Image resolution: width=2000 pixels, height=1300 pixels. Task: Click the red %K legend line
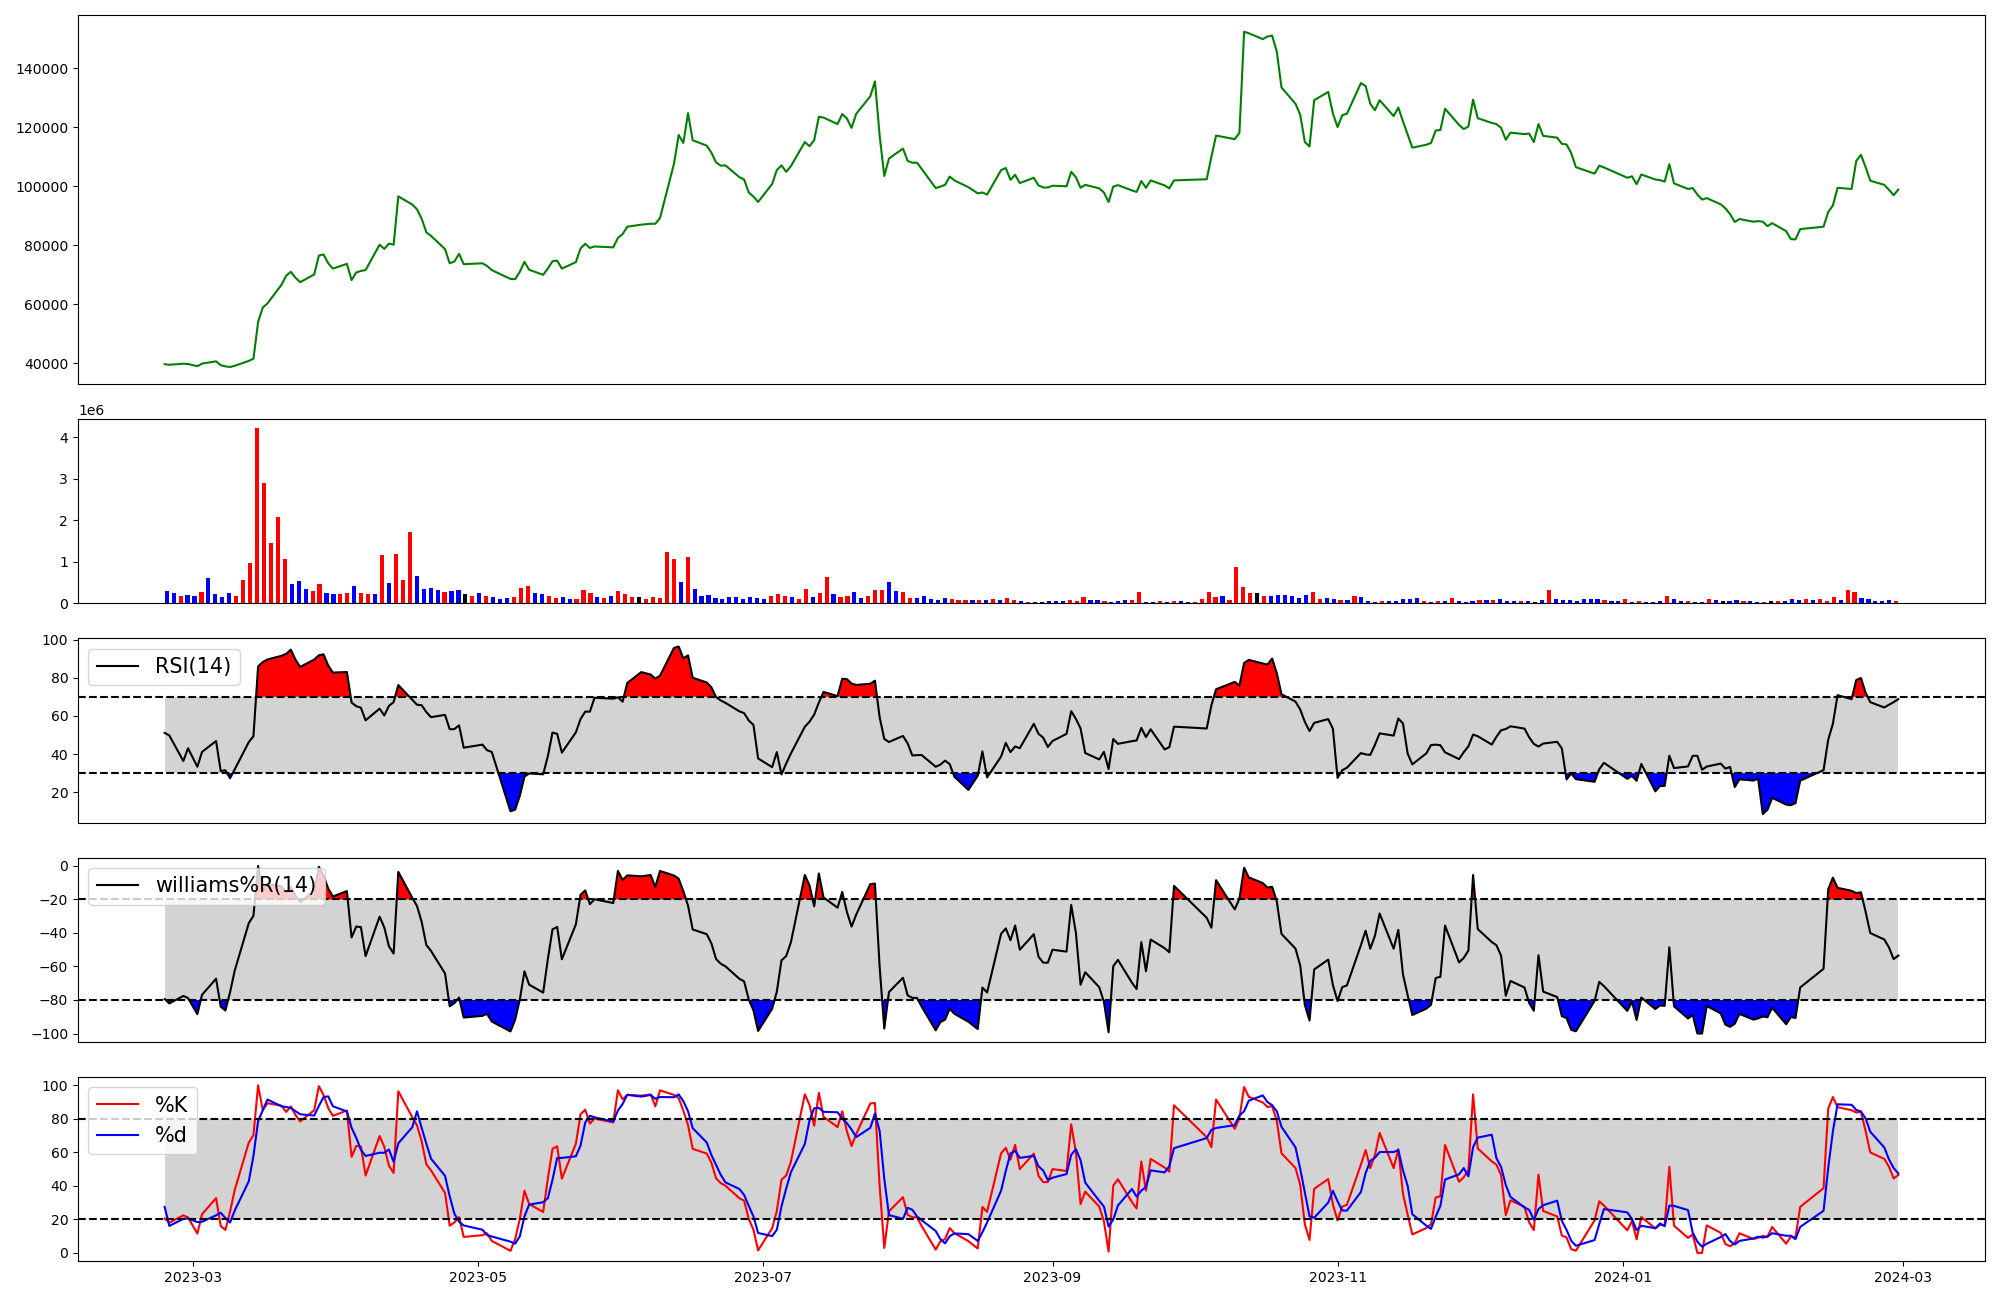point(116,1104)
